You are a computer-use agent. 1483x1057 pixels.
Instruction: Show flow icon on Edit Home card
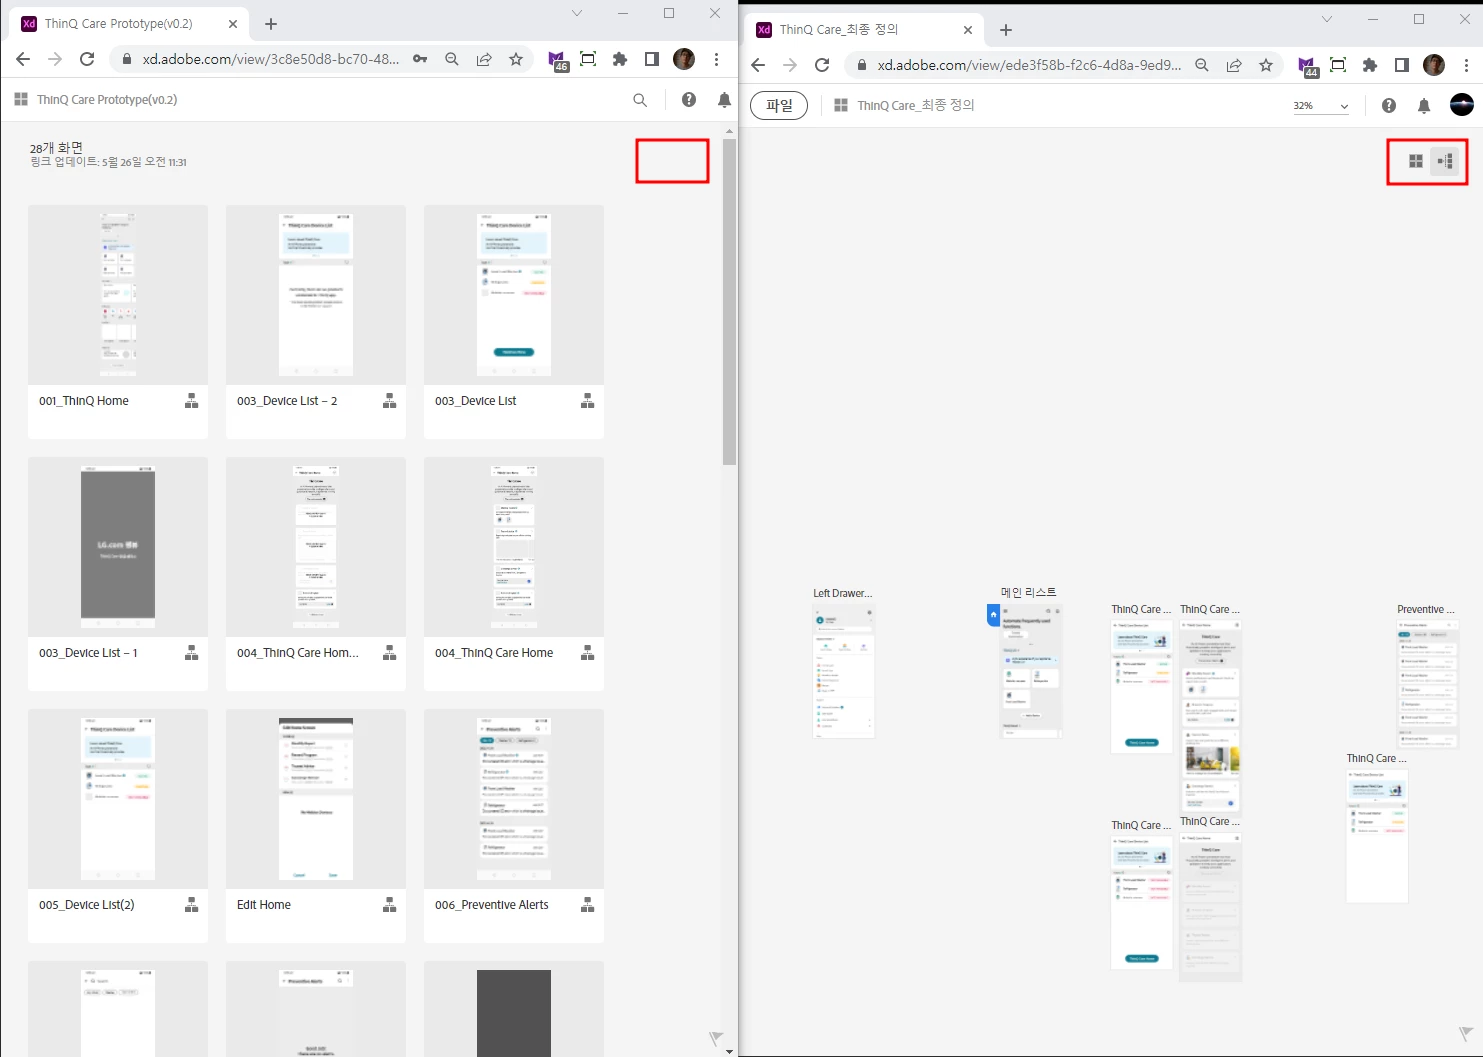pos(389,905)
